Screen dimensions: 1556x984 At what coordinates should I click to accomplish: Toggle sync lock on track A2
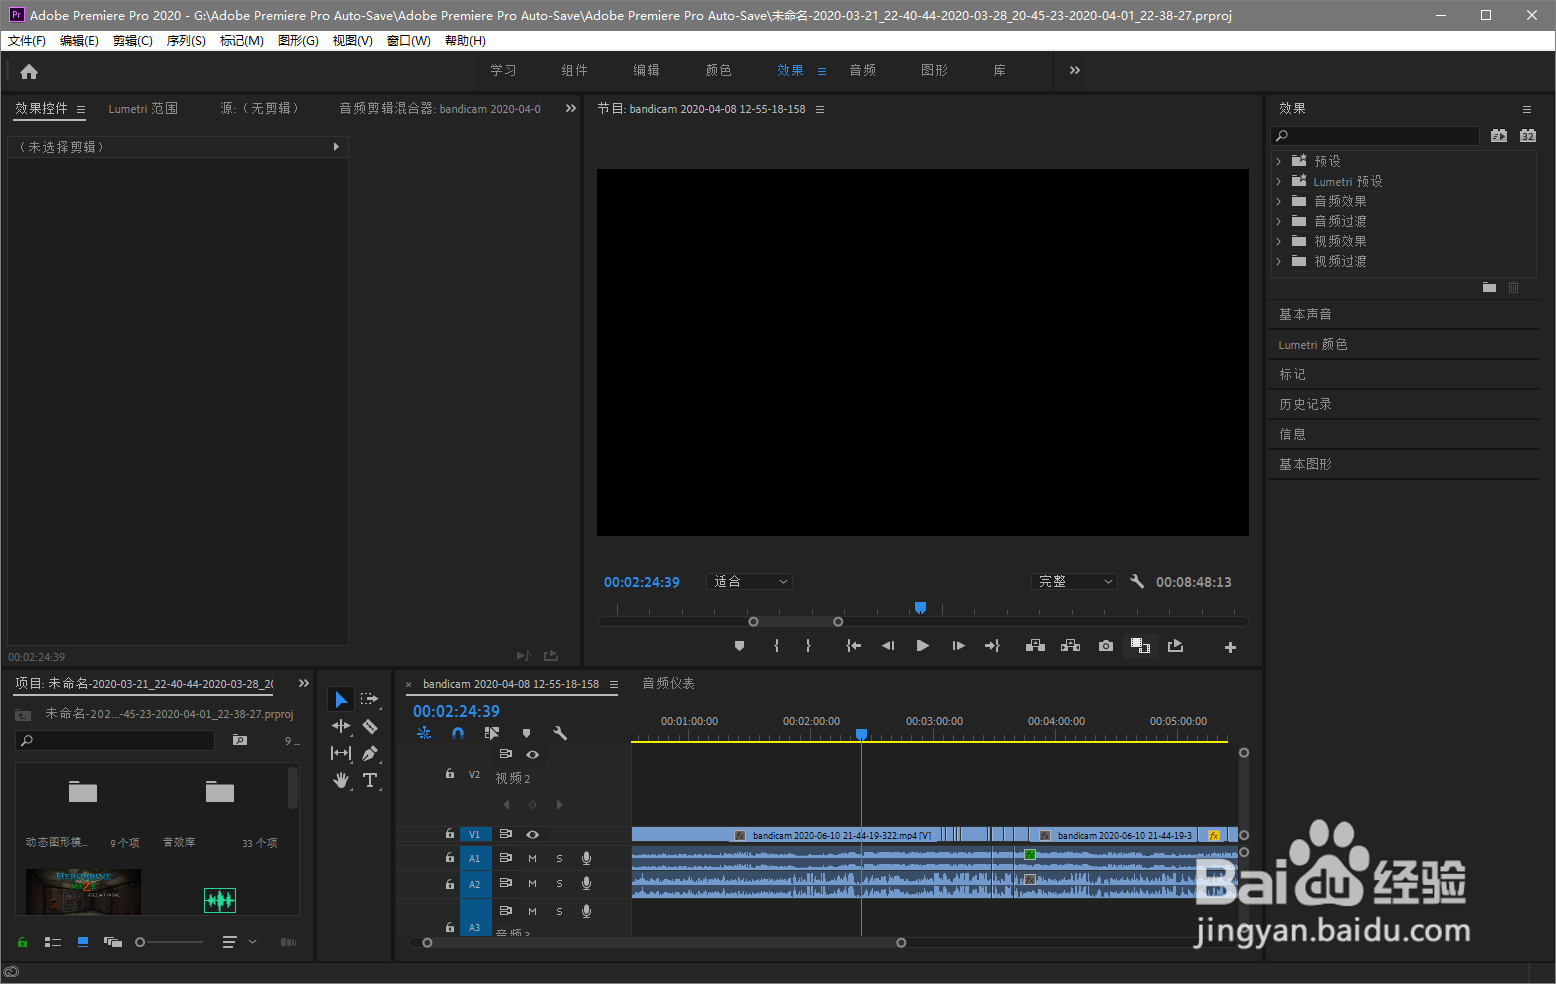pos(505,883)
